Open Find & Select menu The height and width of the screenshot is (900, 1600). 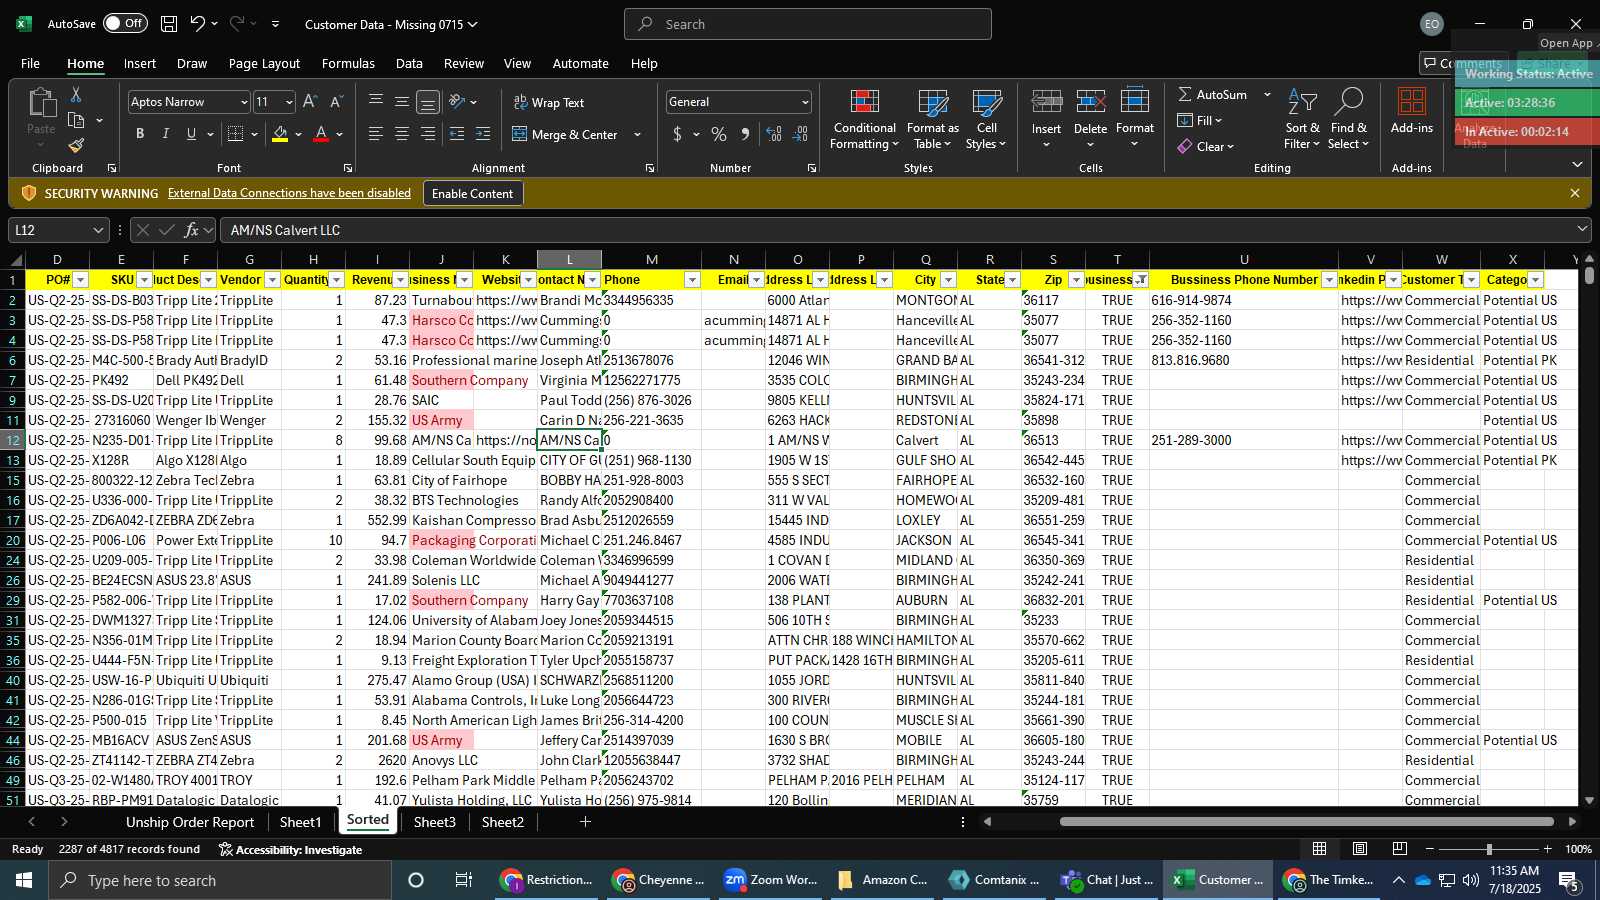click(x=1348, y=120)
